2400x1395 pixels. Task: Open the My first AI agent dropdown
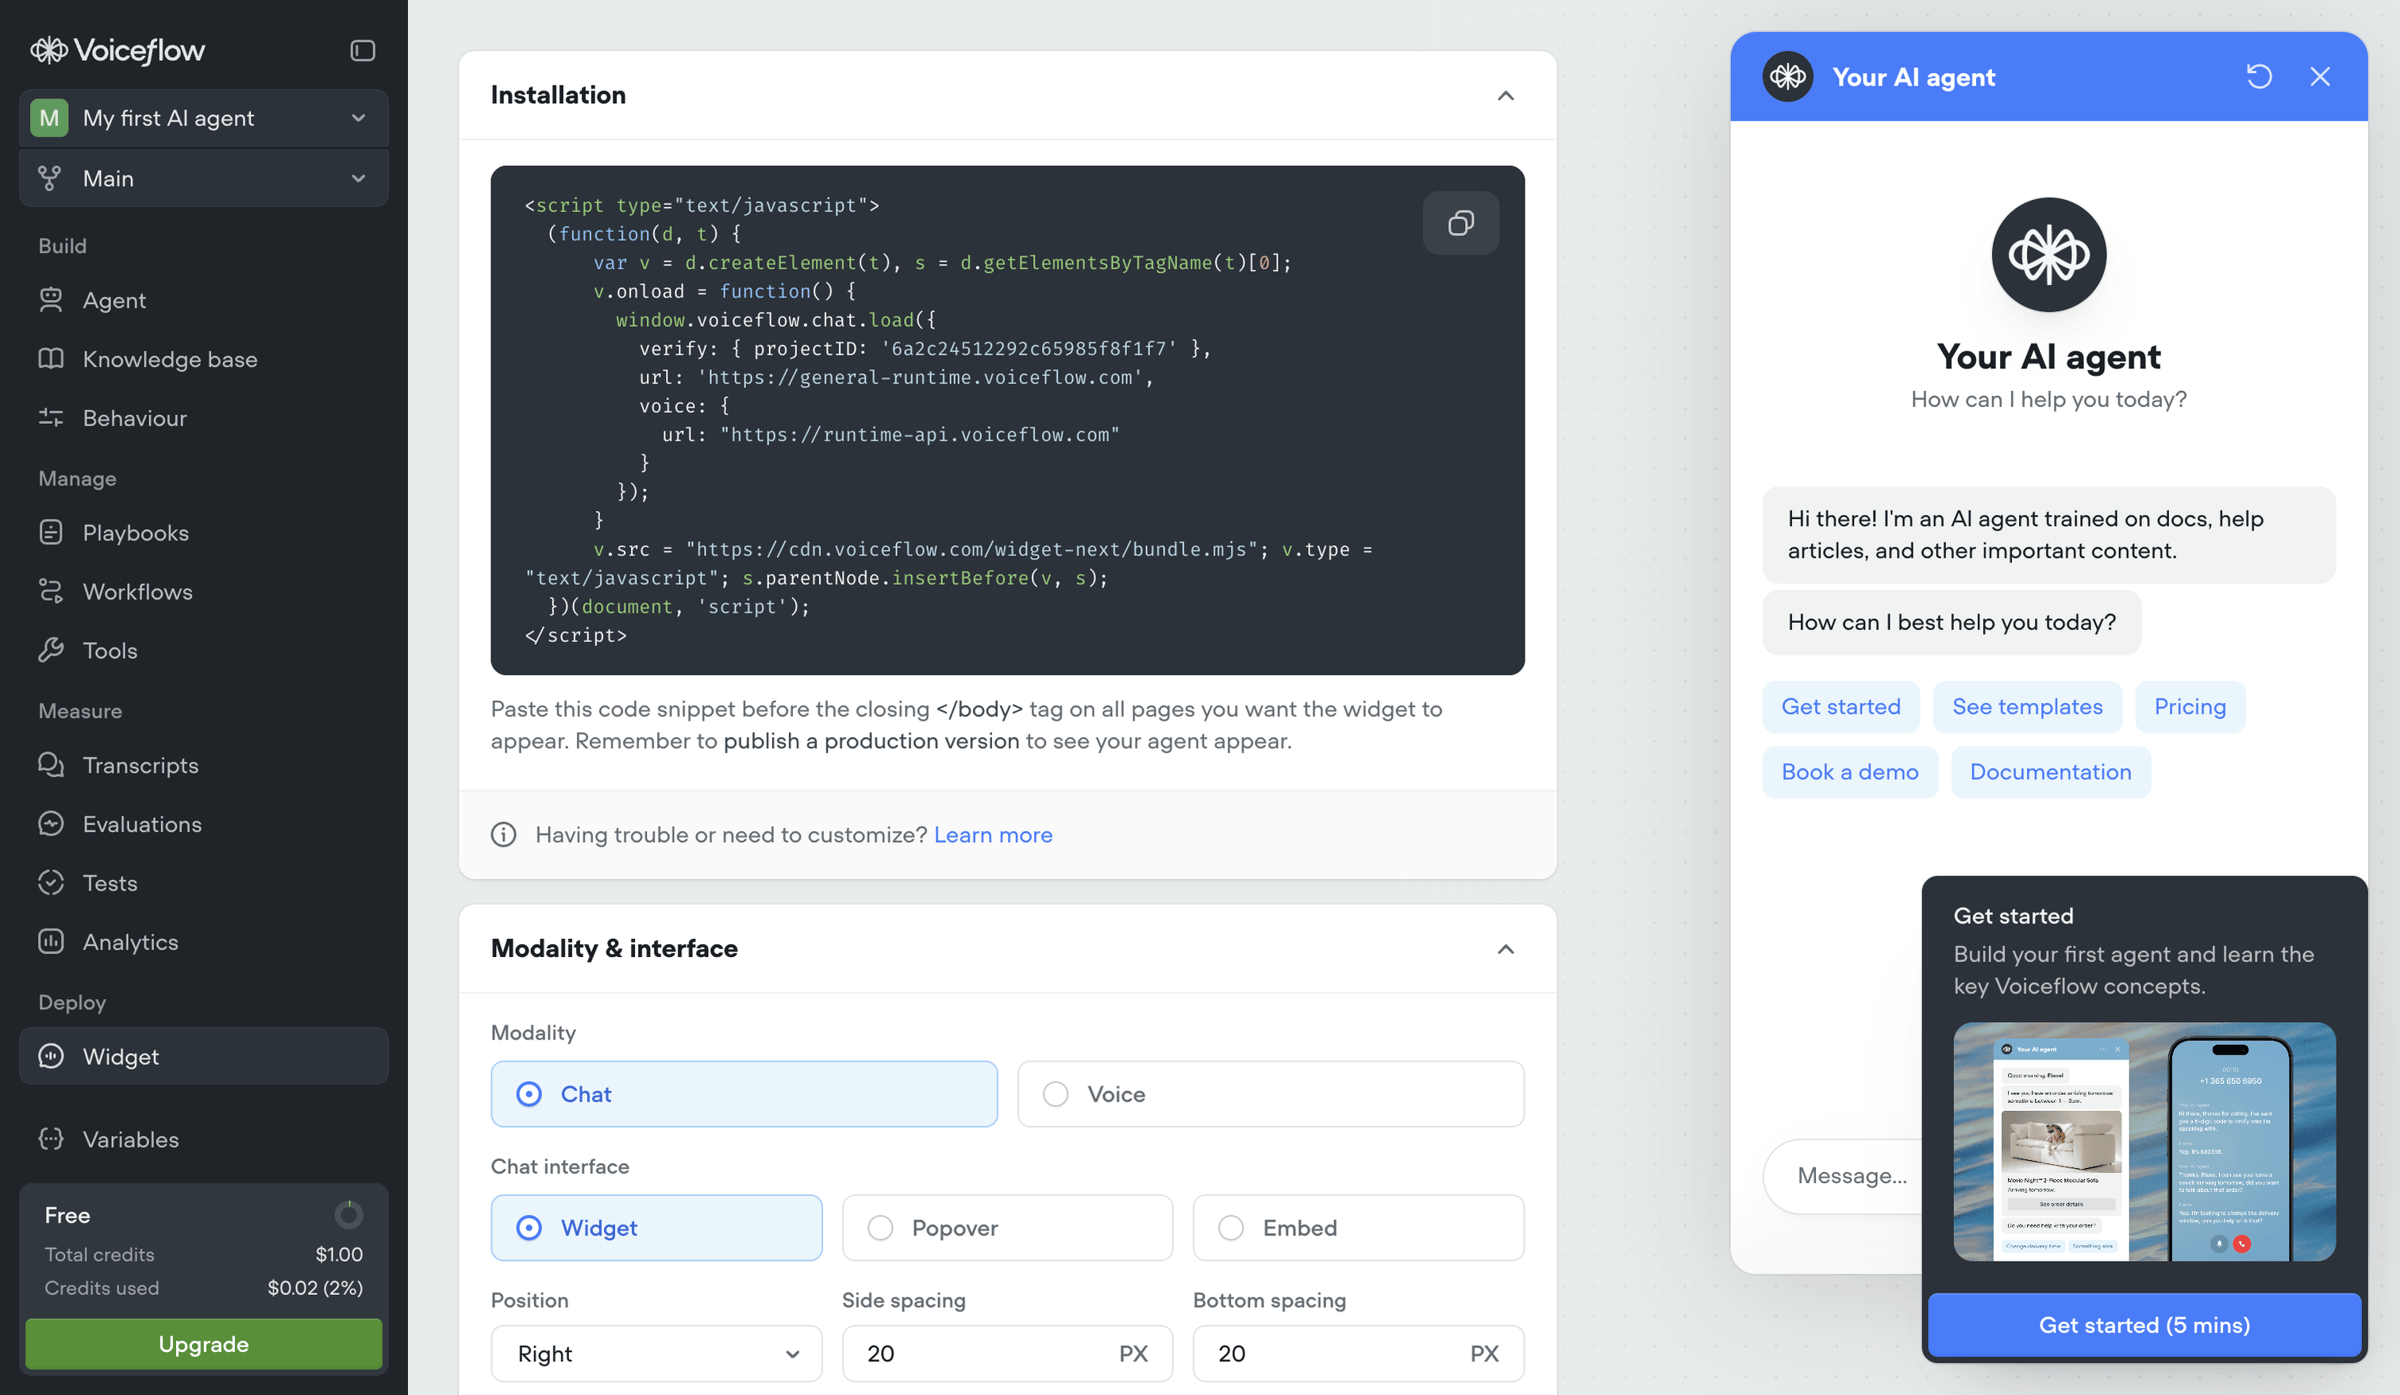204,118
